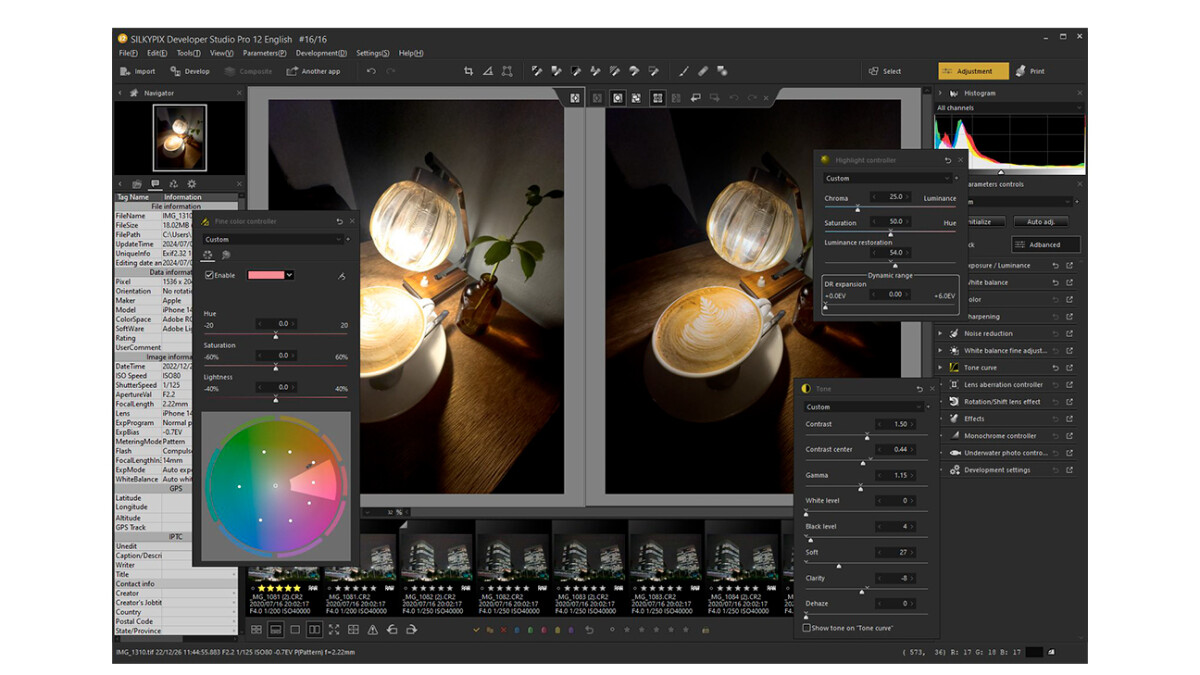This screenshot has width=1200, height=675.
Task: Open the folder tab in info panel
Action: (136, 184)
